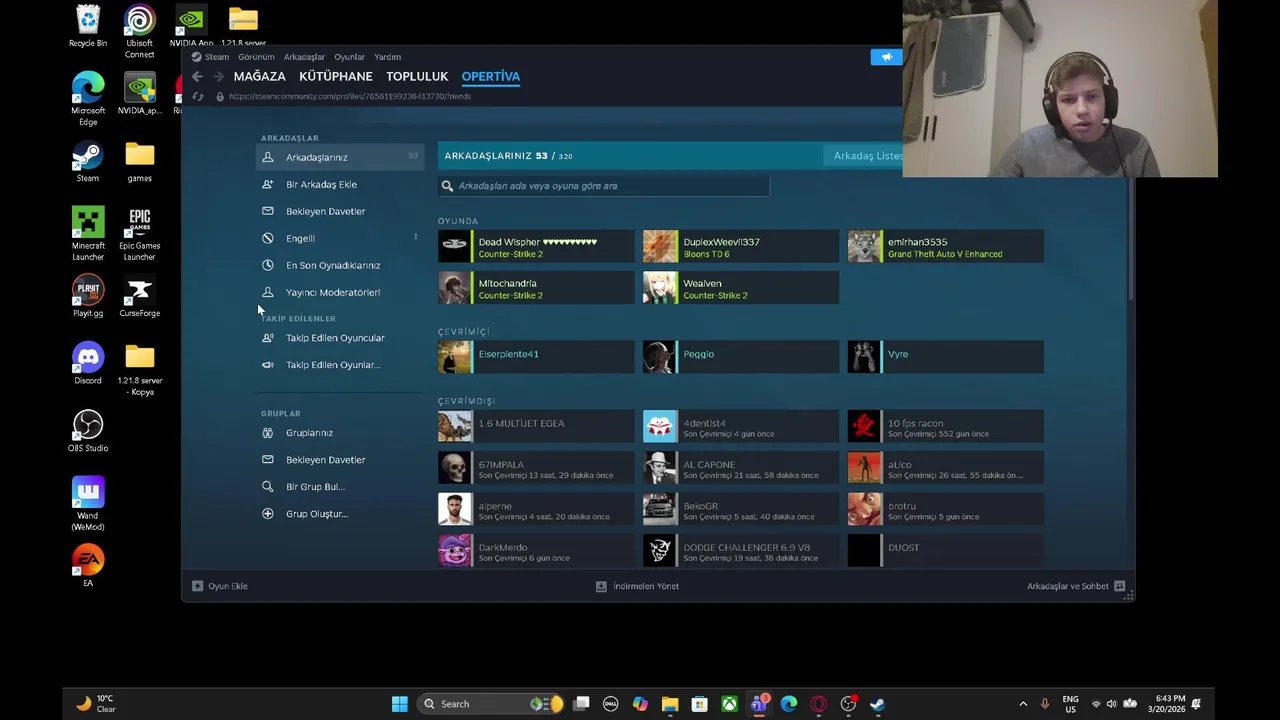
Task: Switch to the TOPLULUK tab
Action: 417,76
